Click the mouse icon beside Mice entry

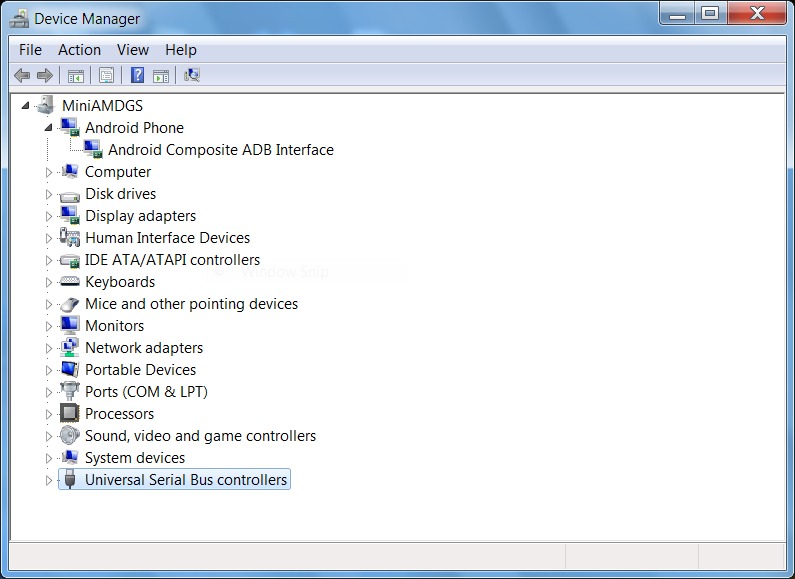70,304
